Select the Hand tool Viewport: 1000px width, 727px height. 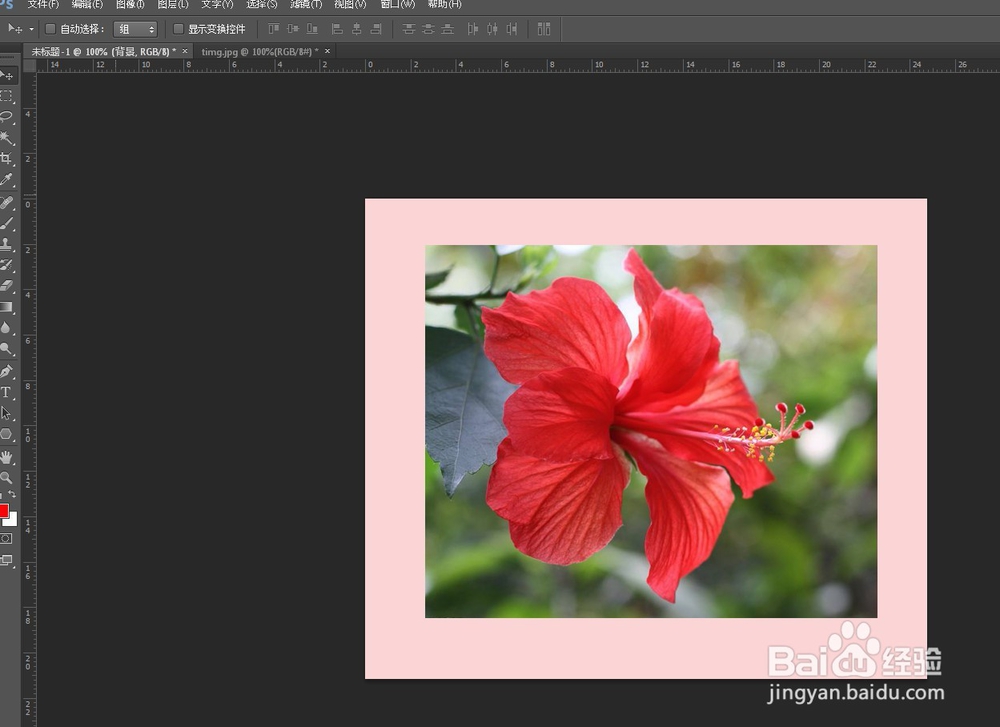6,457
